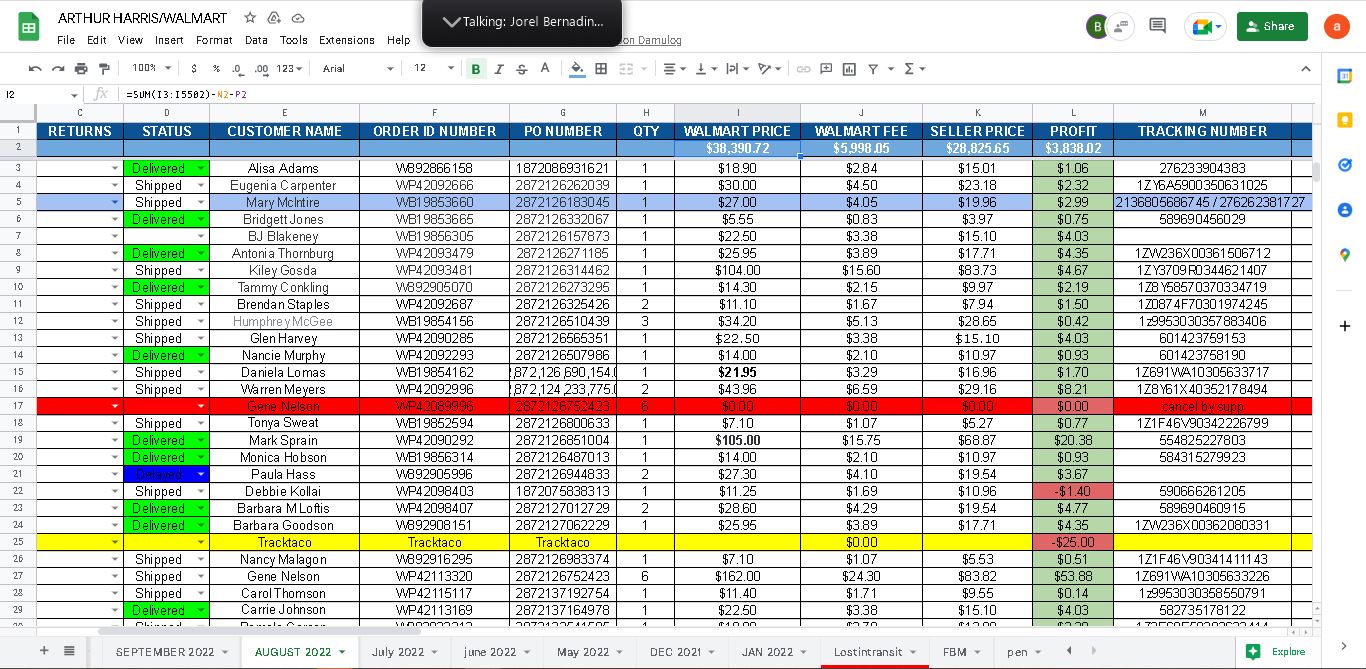Apply currency format with dollar icon
This screenshot has width=1366, height=669.
(x=194, y=69)
